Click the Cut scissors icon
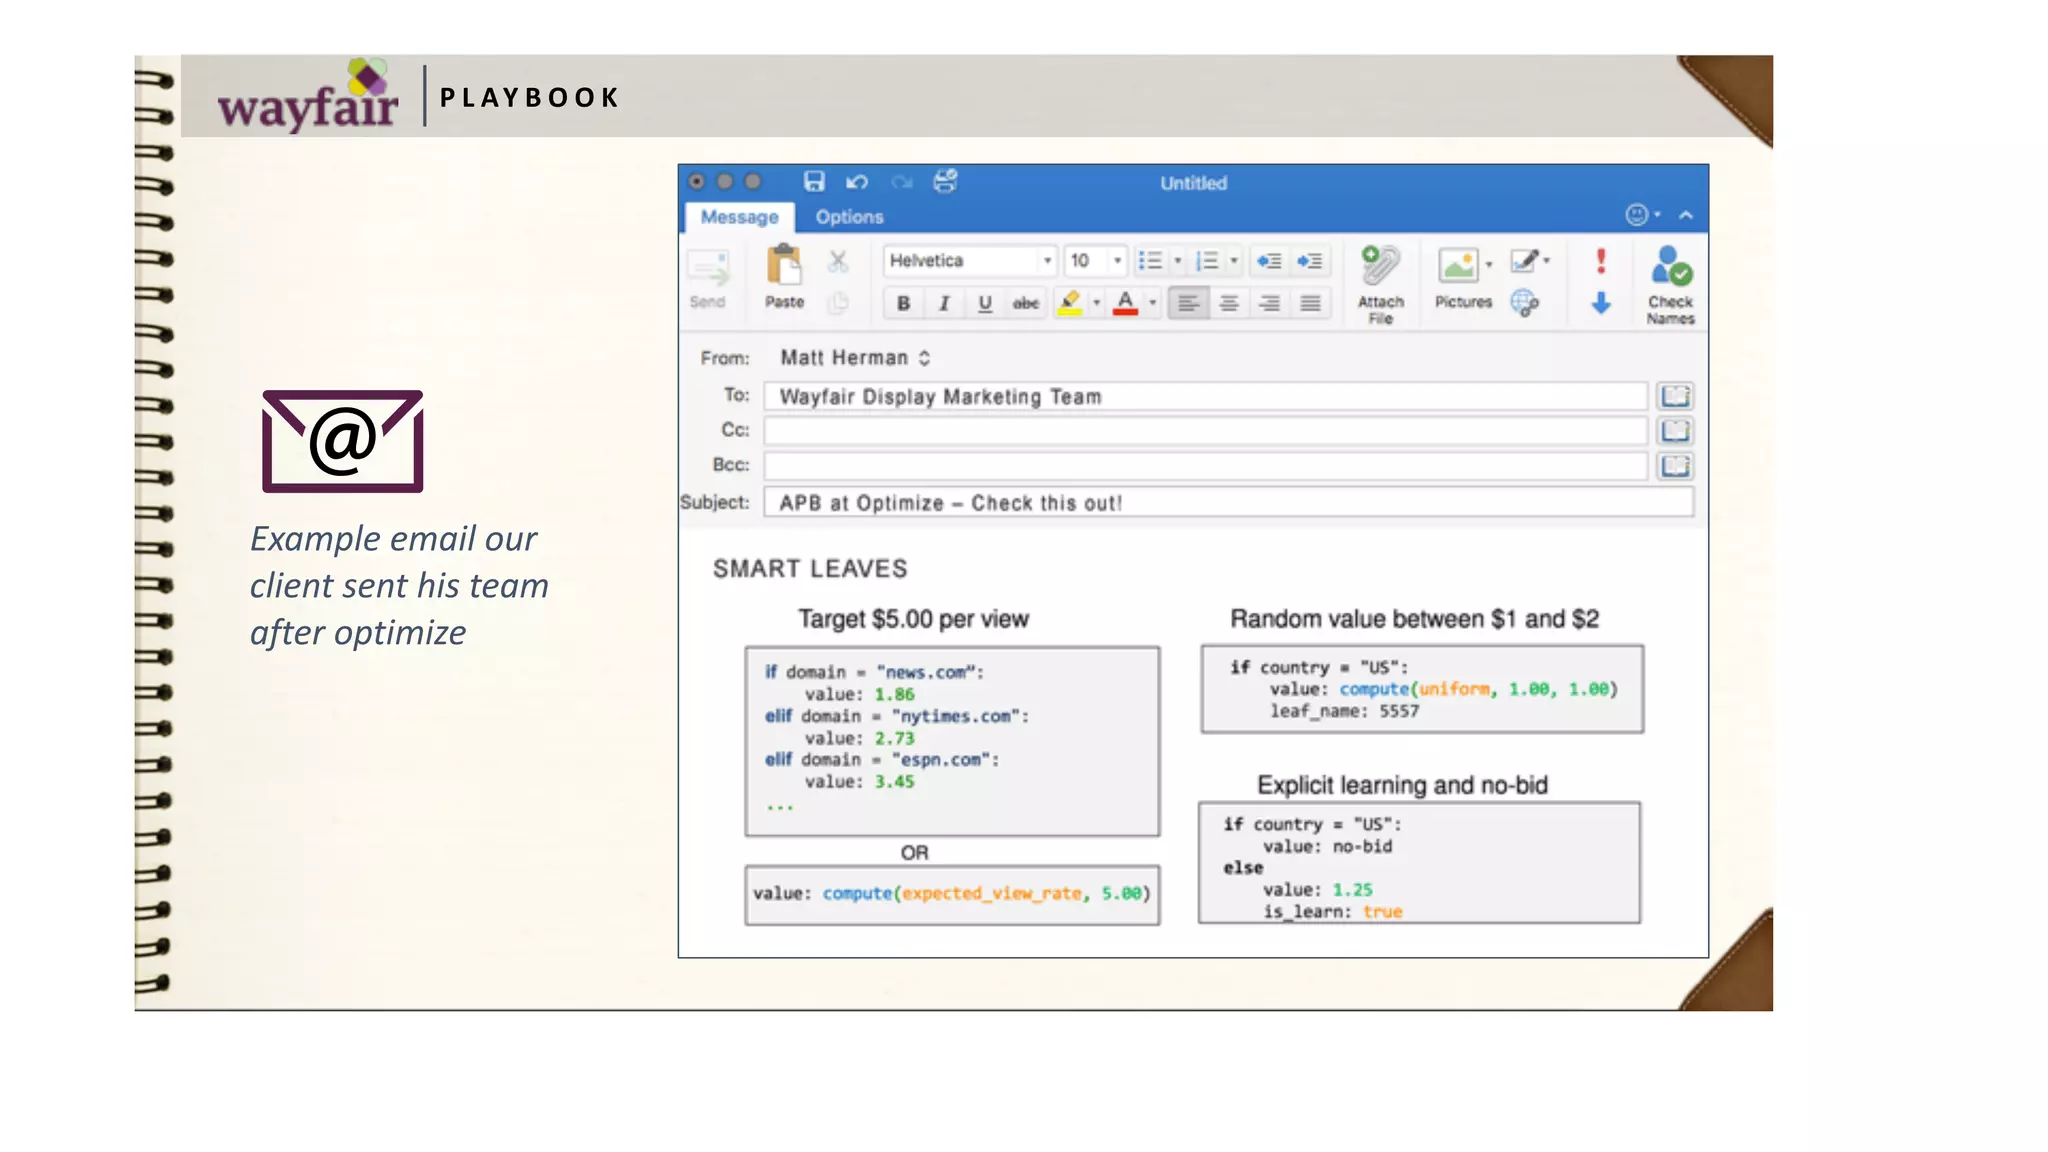2048x1152 pixels. [x=838, y=262]
